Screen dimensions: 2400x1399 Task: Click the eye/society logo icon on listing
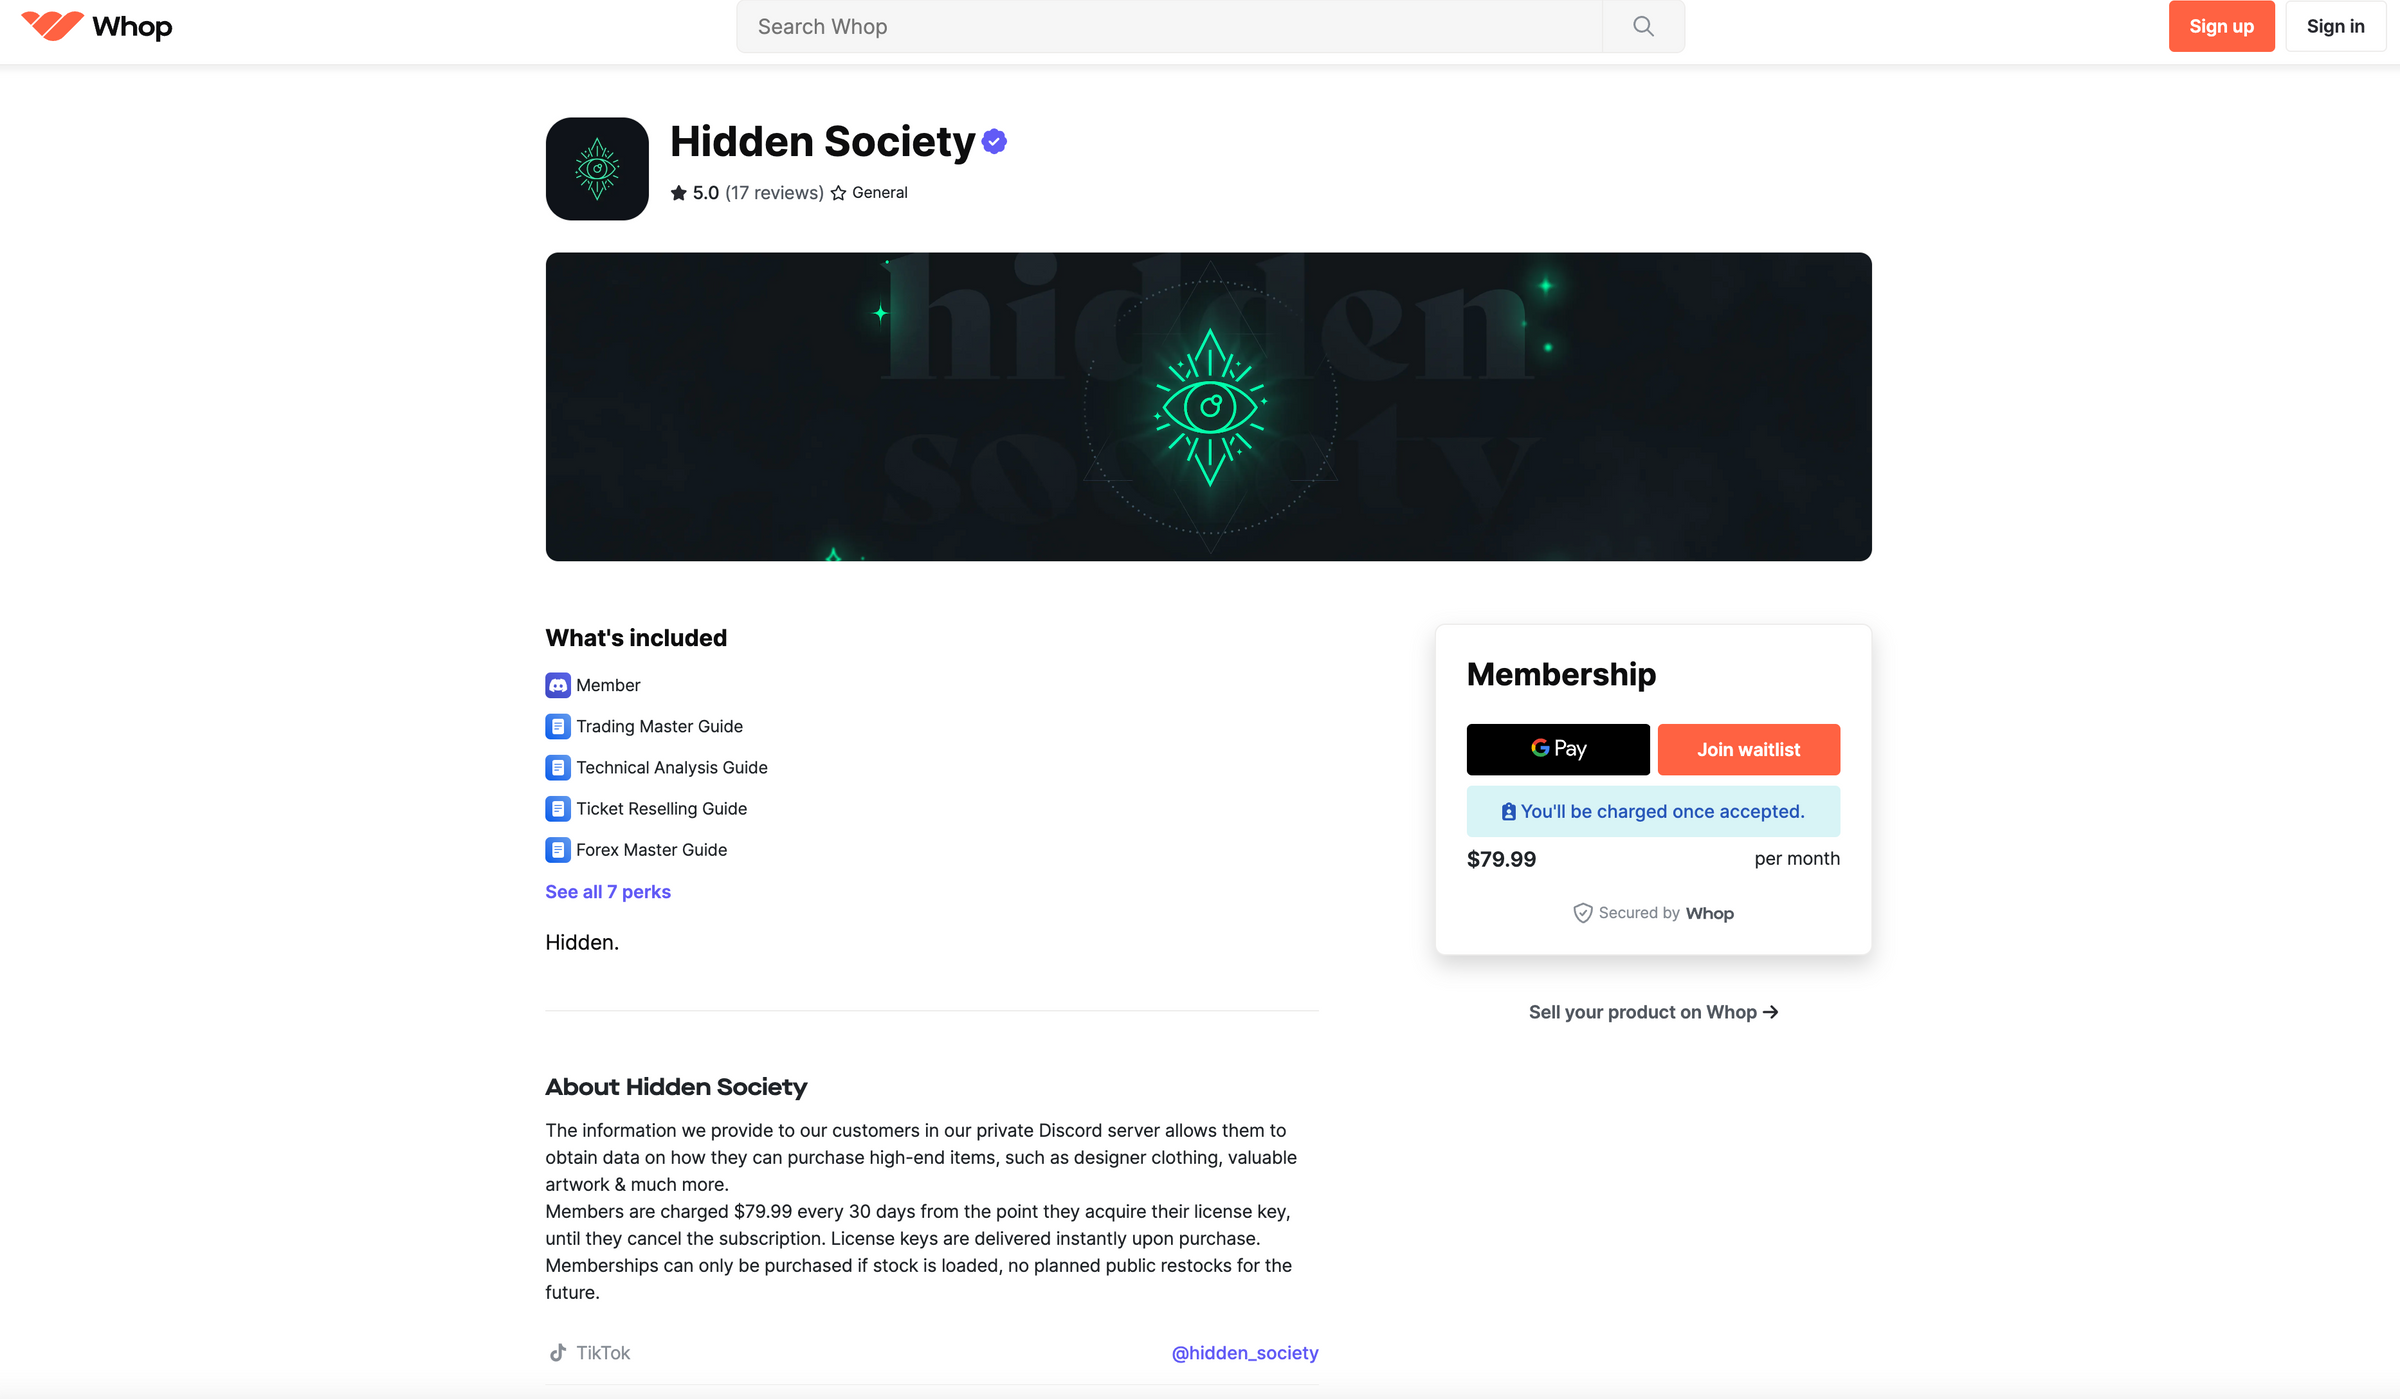tap(596, 168)
